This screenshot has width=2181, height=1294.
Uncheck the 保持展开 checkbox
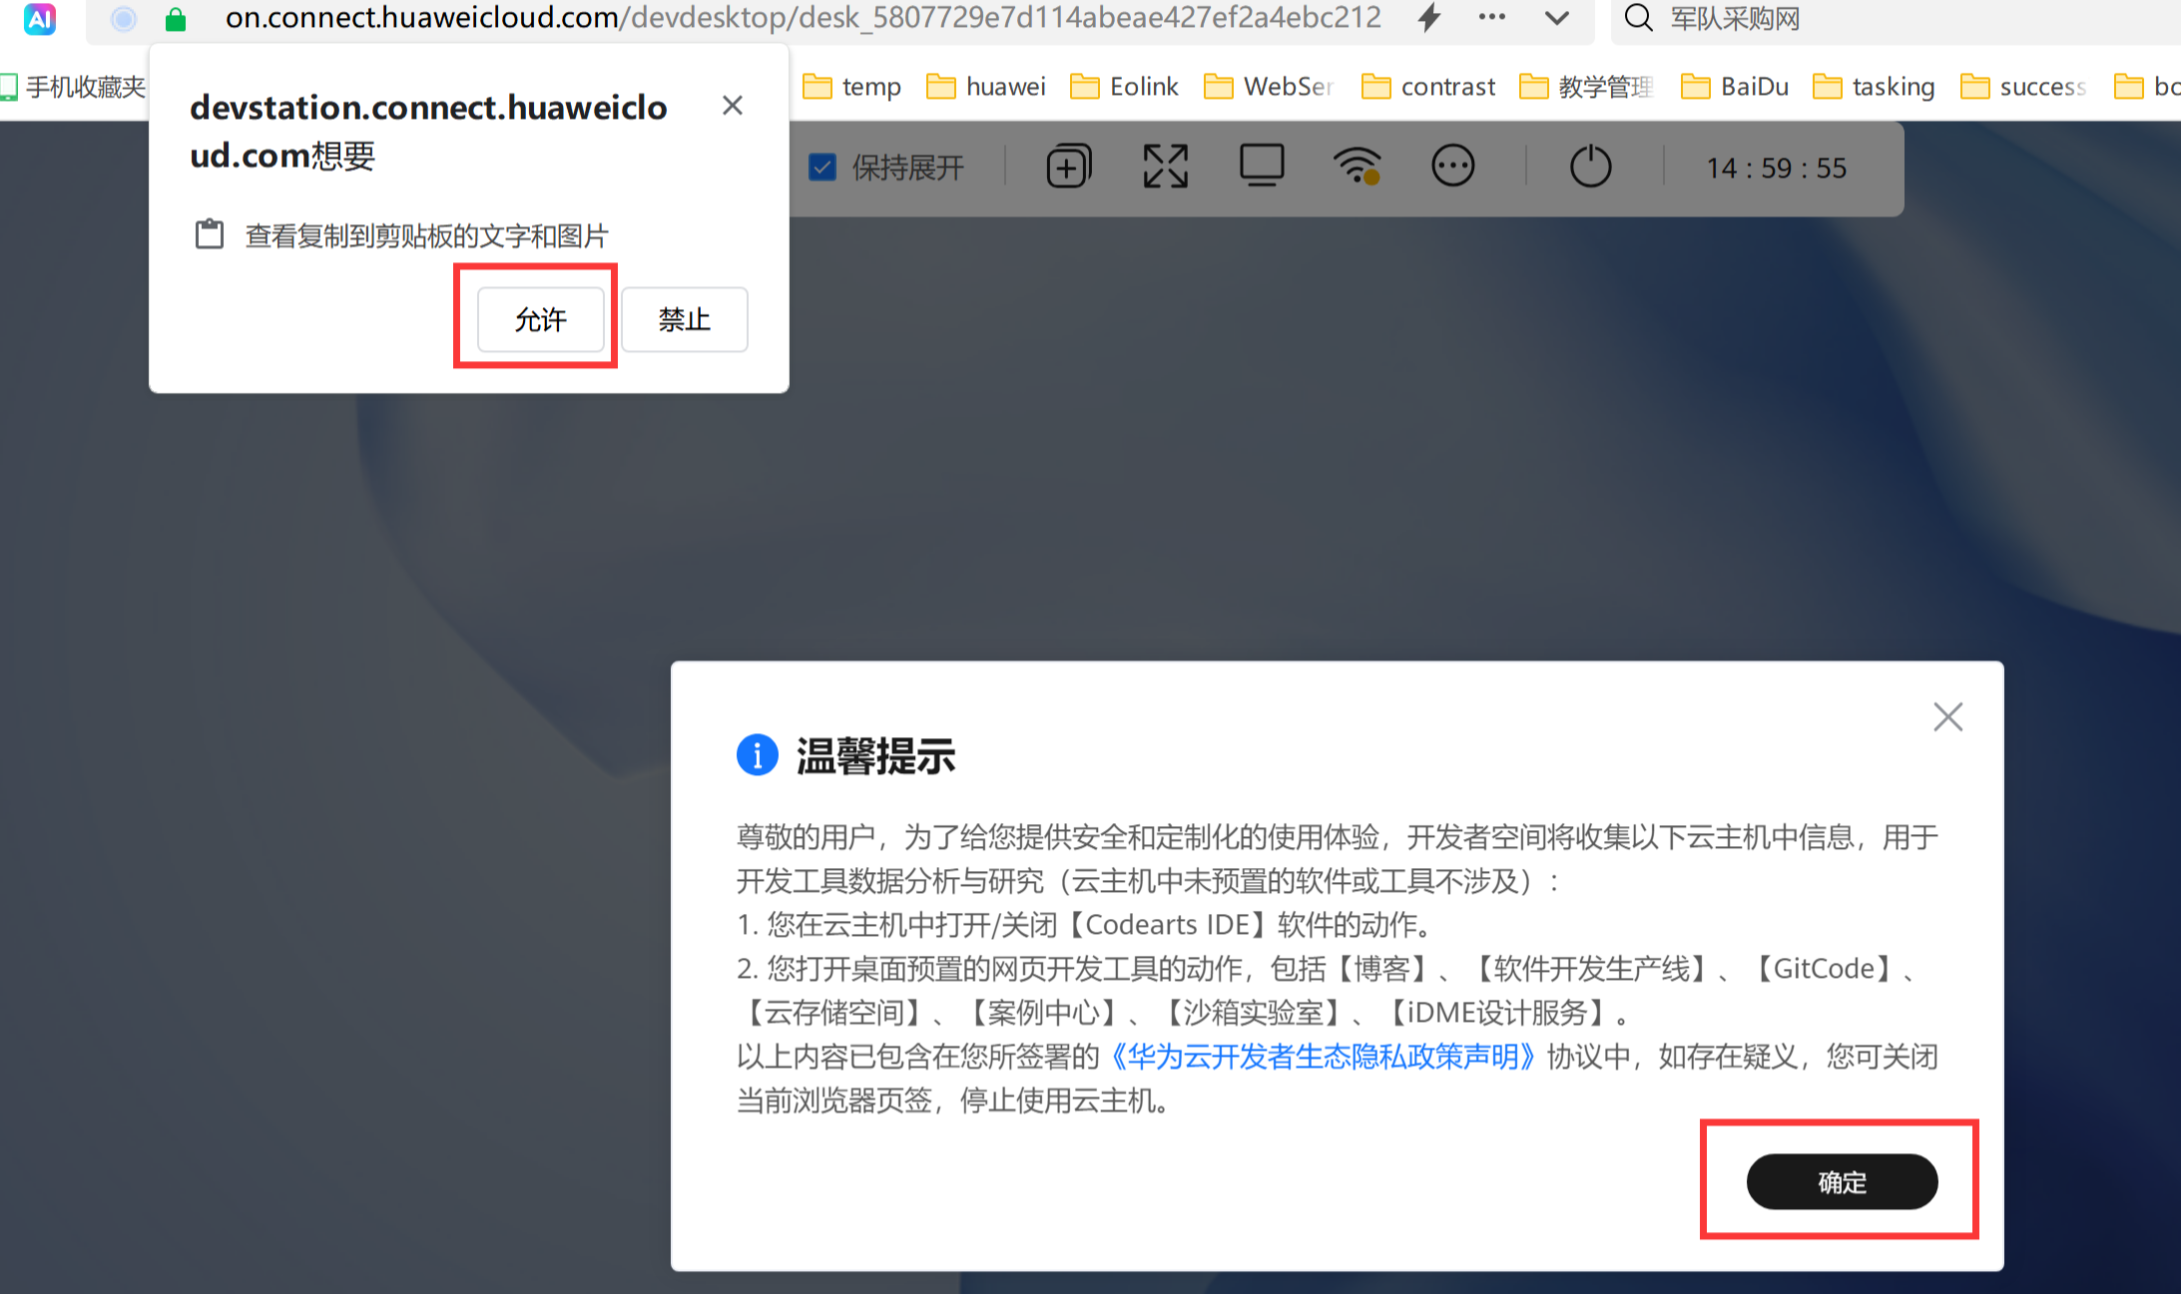click(x=822, y=167)
